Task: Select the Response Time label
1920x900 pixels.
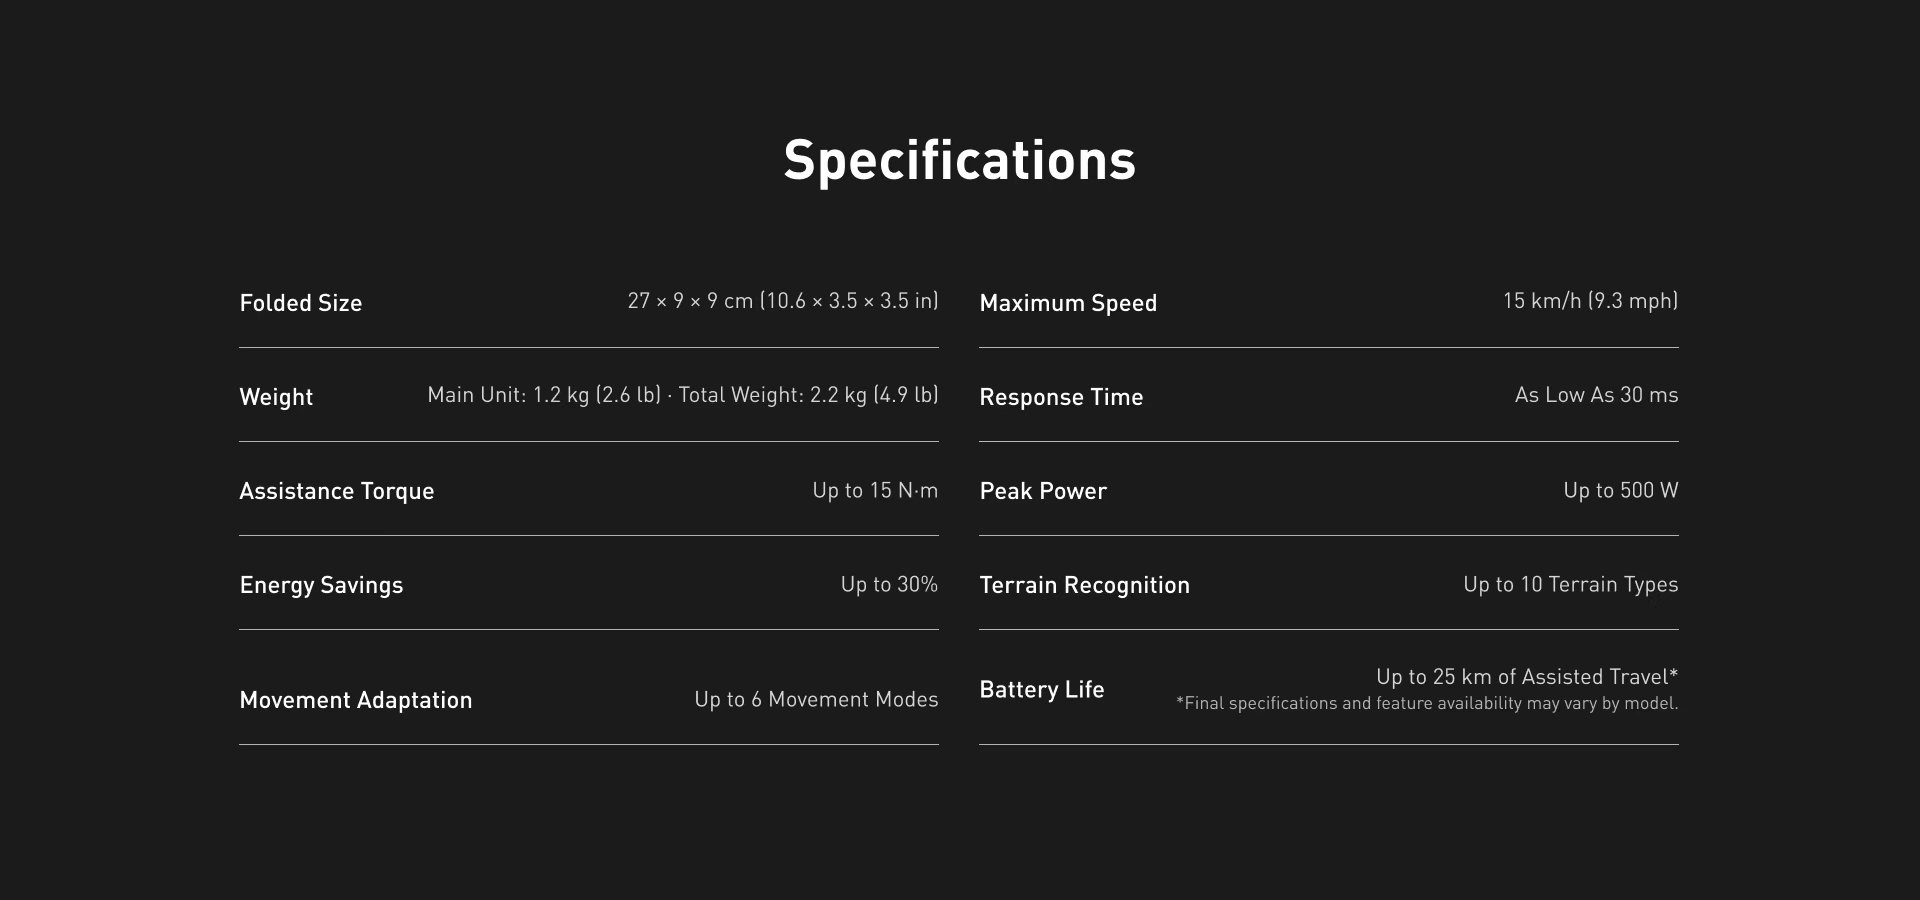Action: tap(1061, 397)
